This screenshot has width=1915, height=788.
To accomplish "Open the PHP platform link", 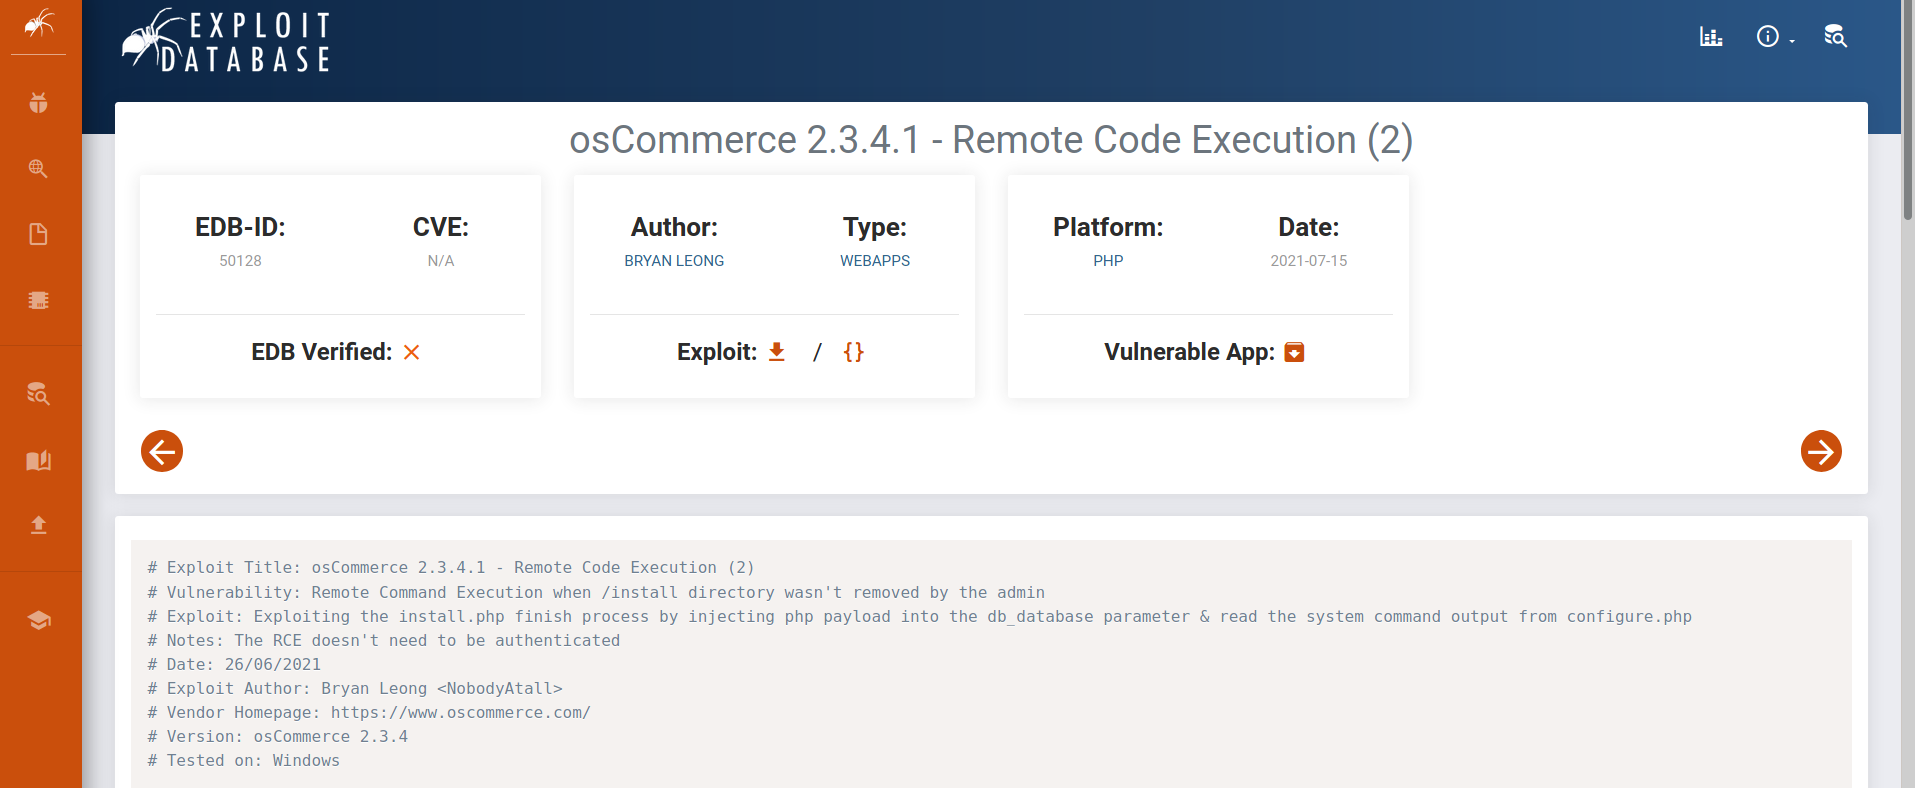I will click(1108, 261).
